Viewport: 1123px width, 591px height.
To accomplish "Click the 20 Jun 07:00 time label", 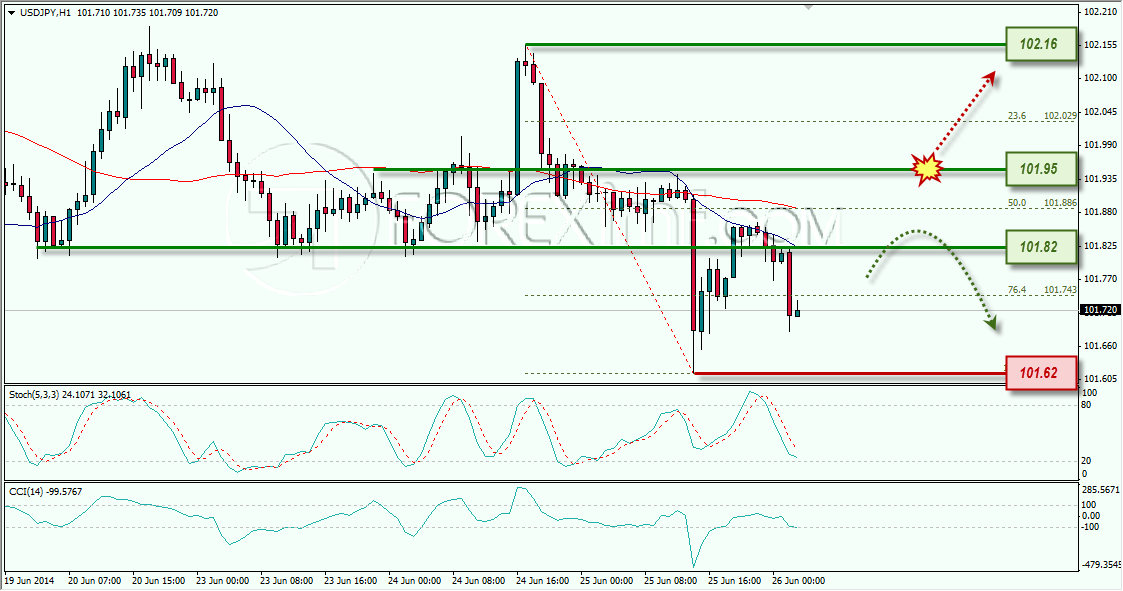I will 95,580.
